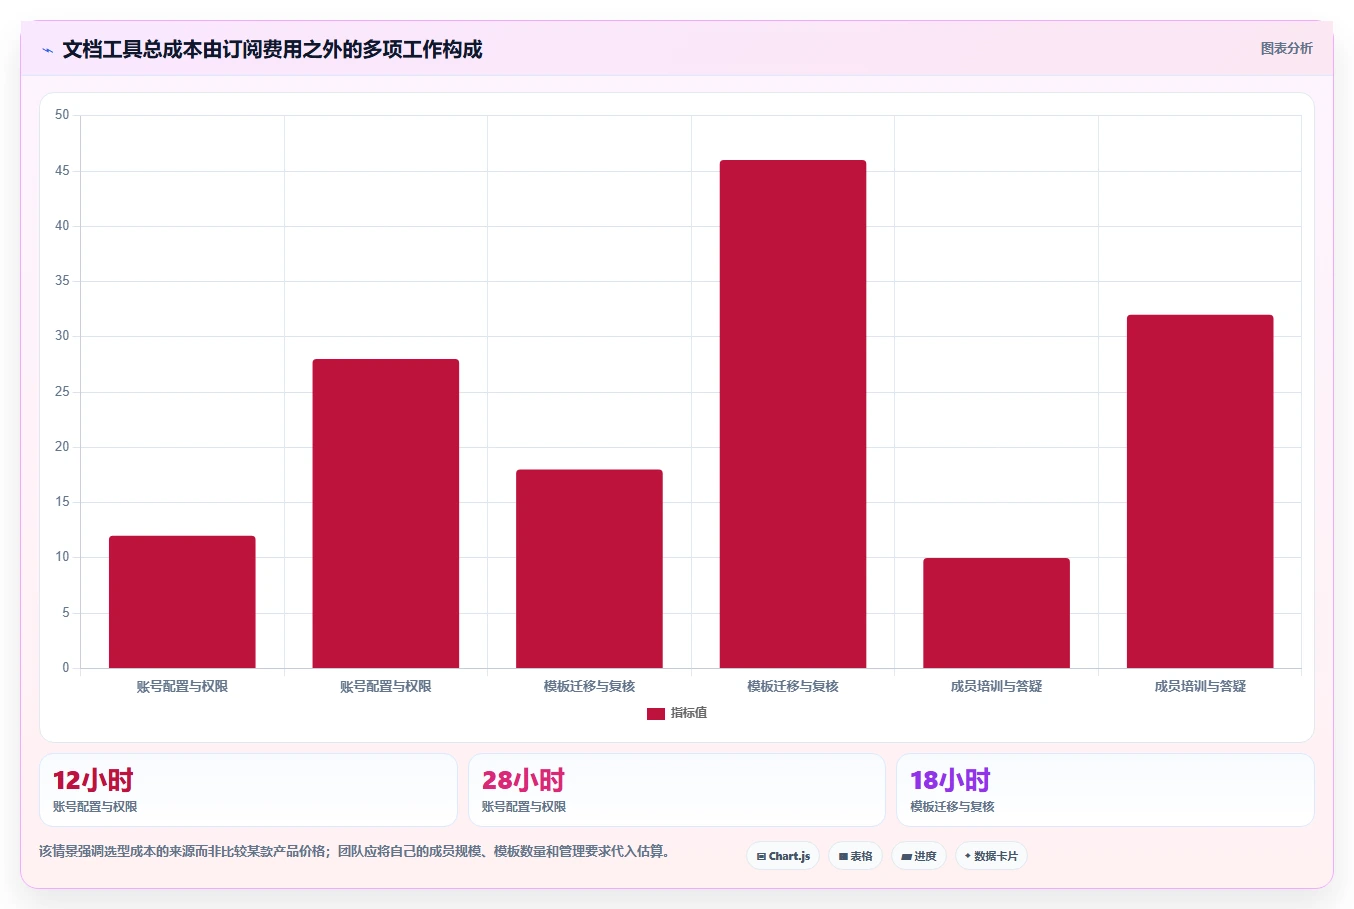Click the 模板迁移与复核 bar with value 18
This screenshot has width=1354, height=909.
coord(589,569)
